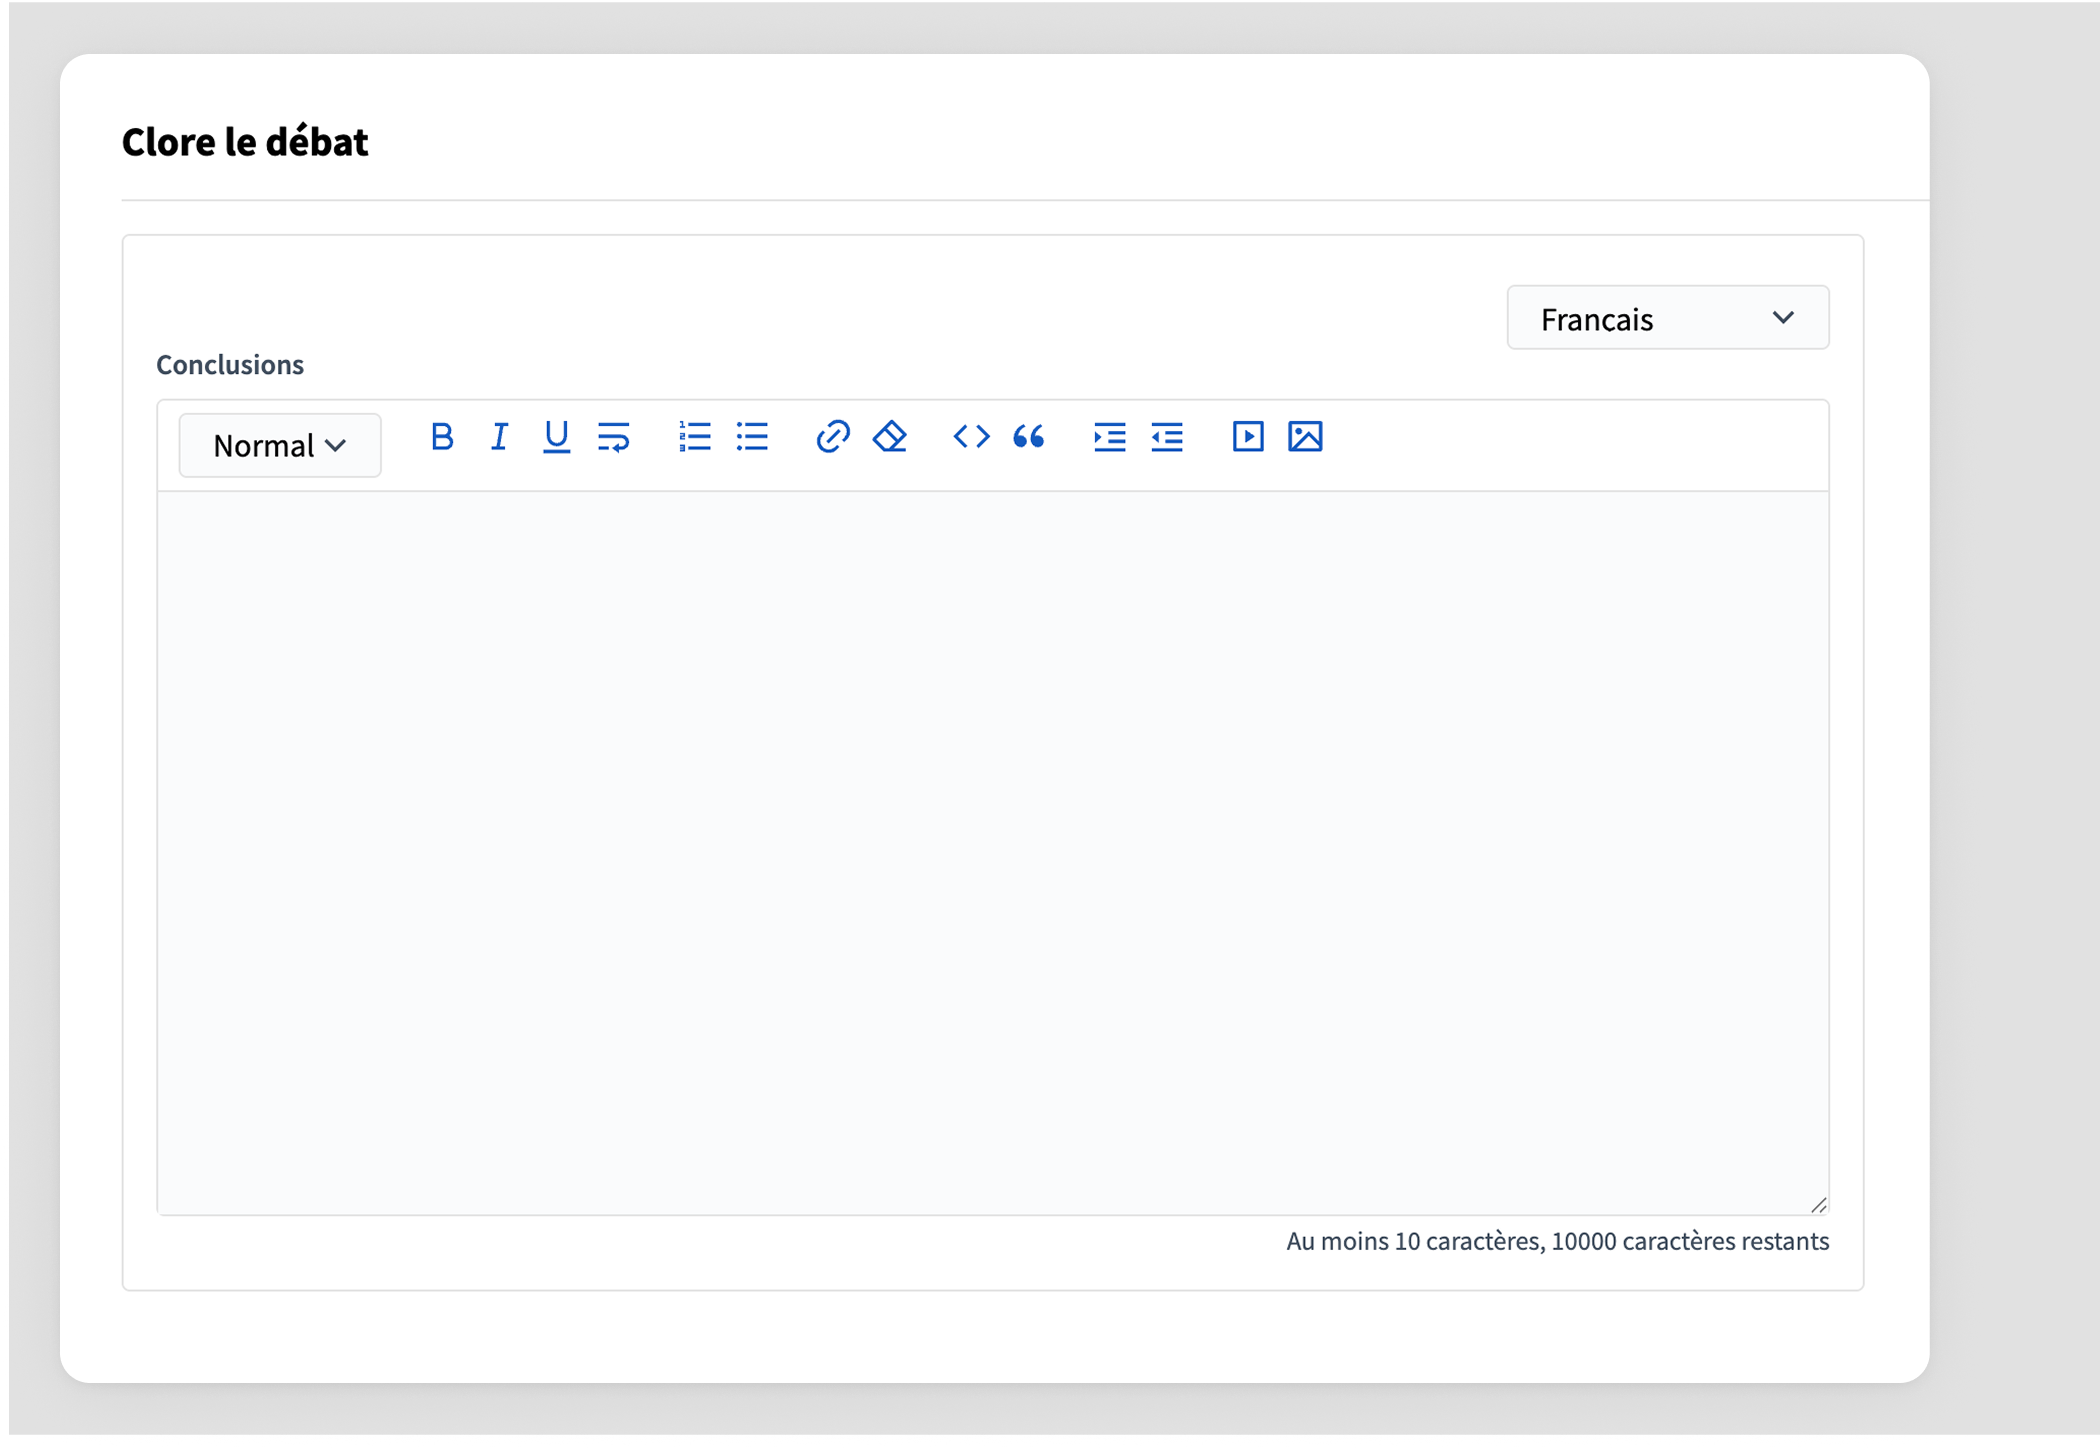Click the Conclusions field label
The width and height of the screenshot is (2100, 1449).
click(230, 365)
